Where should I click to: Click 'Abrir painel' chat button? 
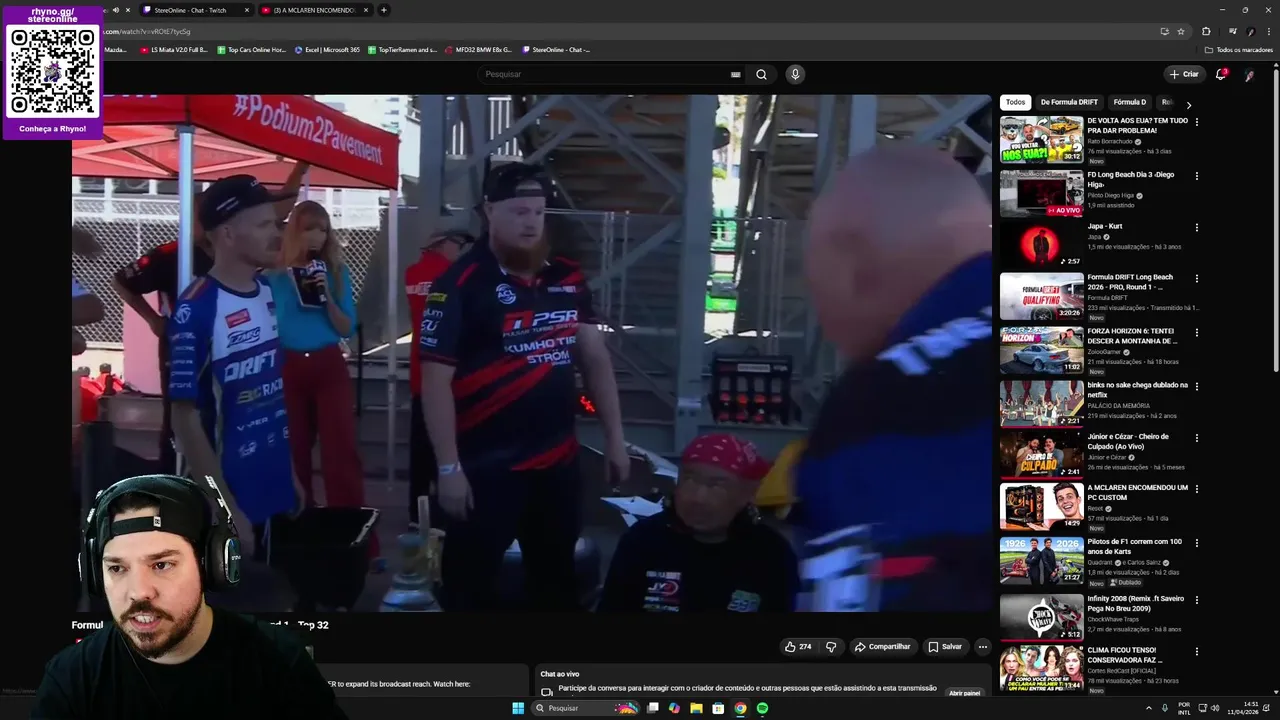click(x=964, y=692)
